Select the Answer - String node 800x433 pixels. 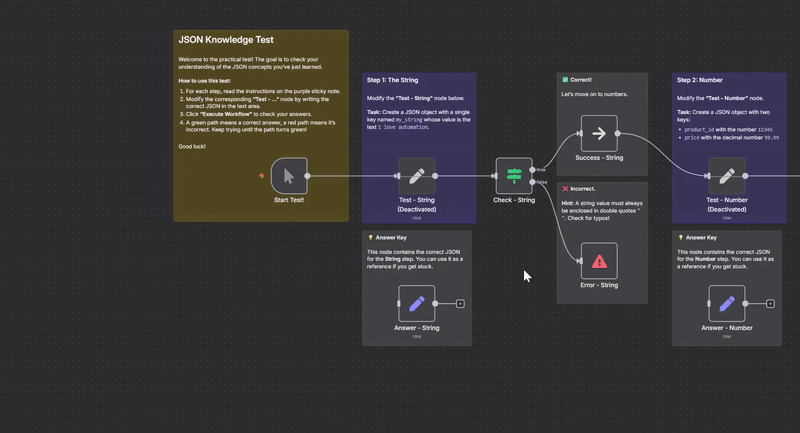(417, 303)
